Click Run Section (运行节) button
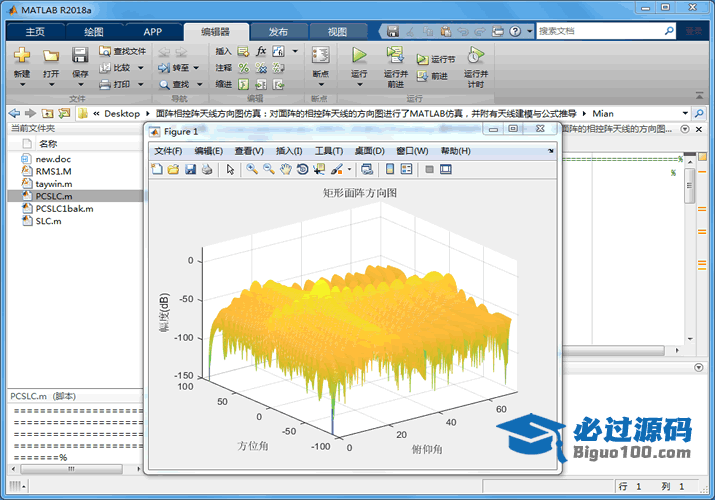Image resolution: width=715 pixels, height=500 pixels. (436, 59)
